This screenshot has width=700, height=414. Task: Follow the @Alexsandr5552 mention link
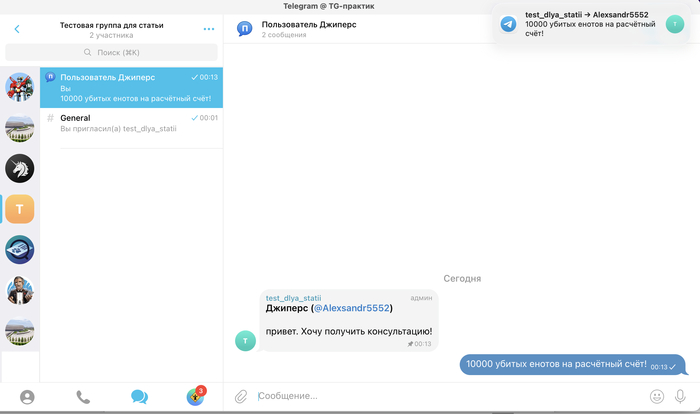coord(353,308)
